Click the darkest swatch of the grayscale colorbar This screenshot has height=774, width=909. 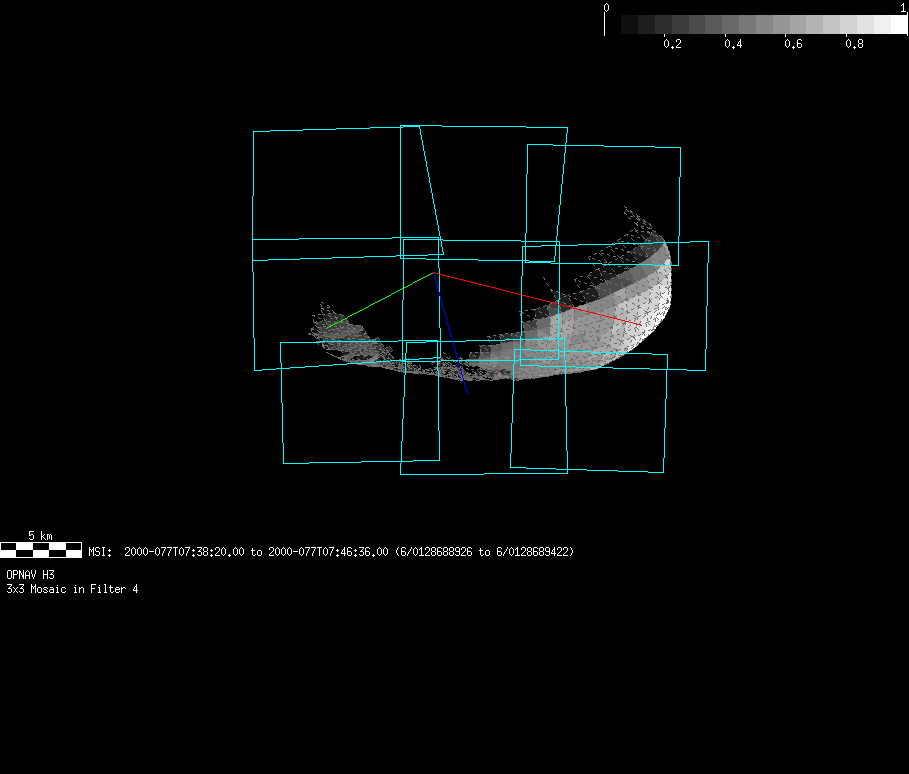coord(629,25)
